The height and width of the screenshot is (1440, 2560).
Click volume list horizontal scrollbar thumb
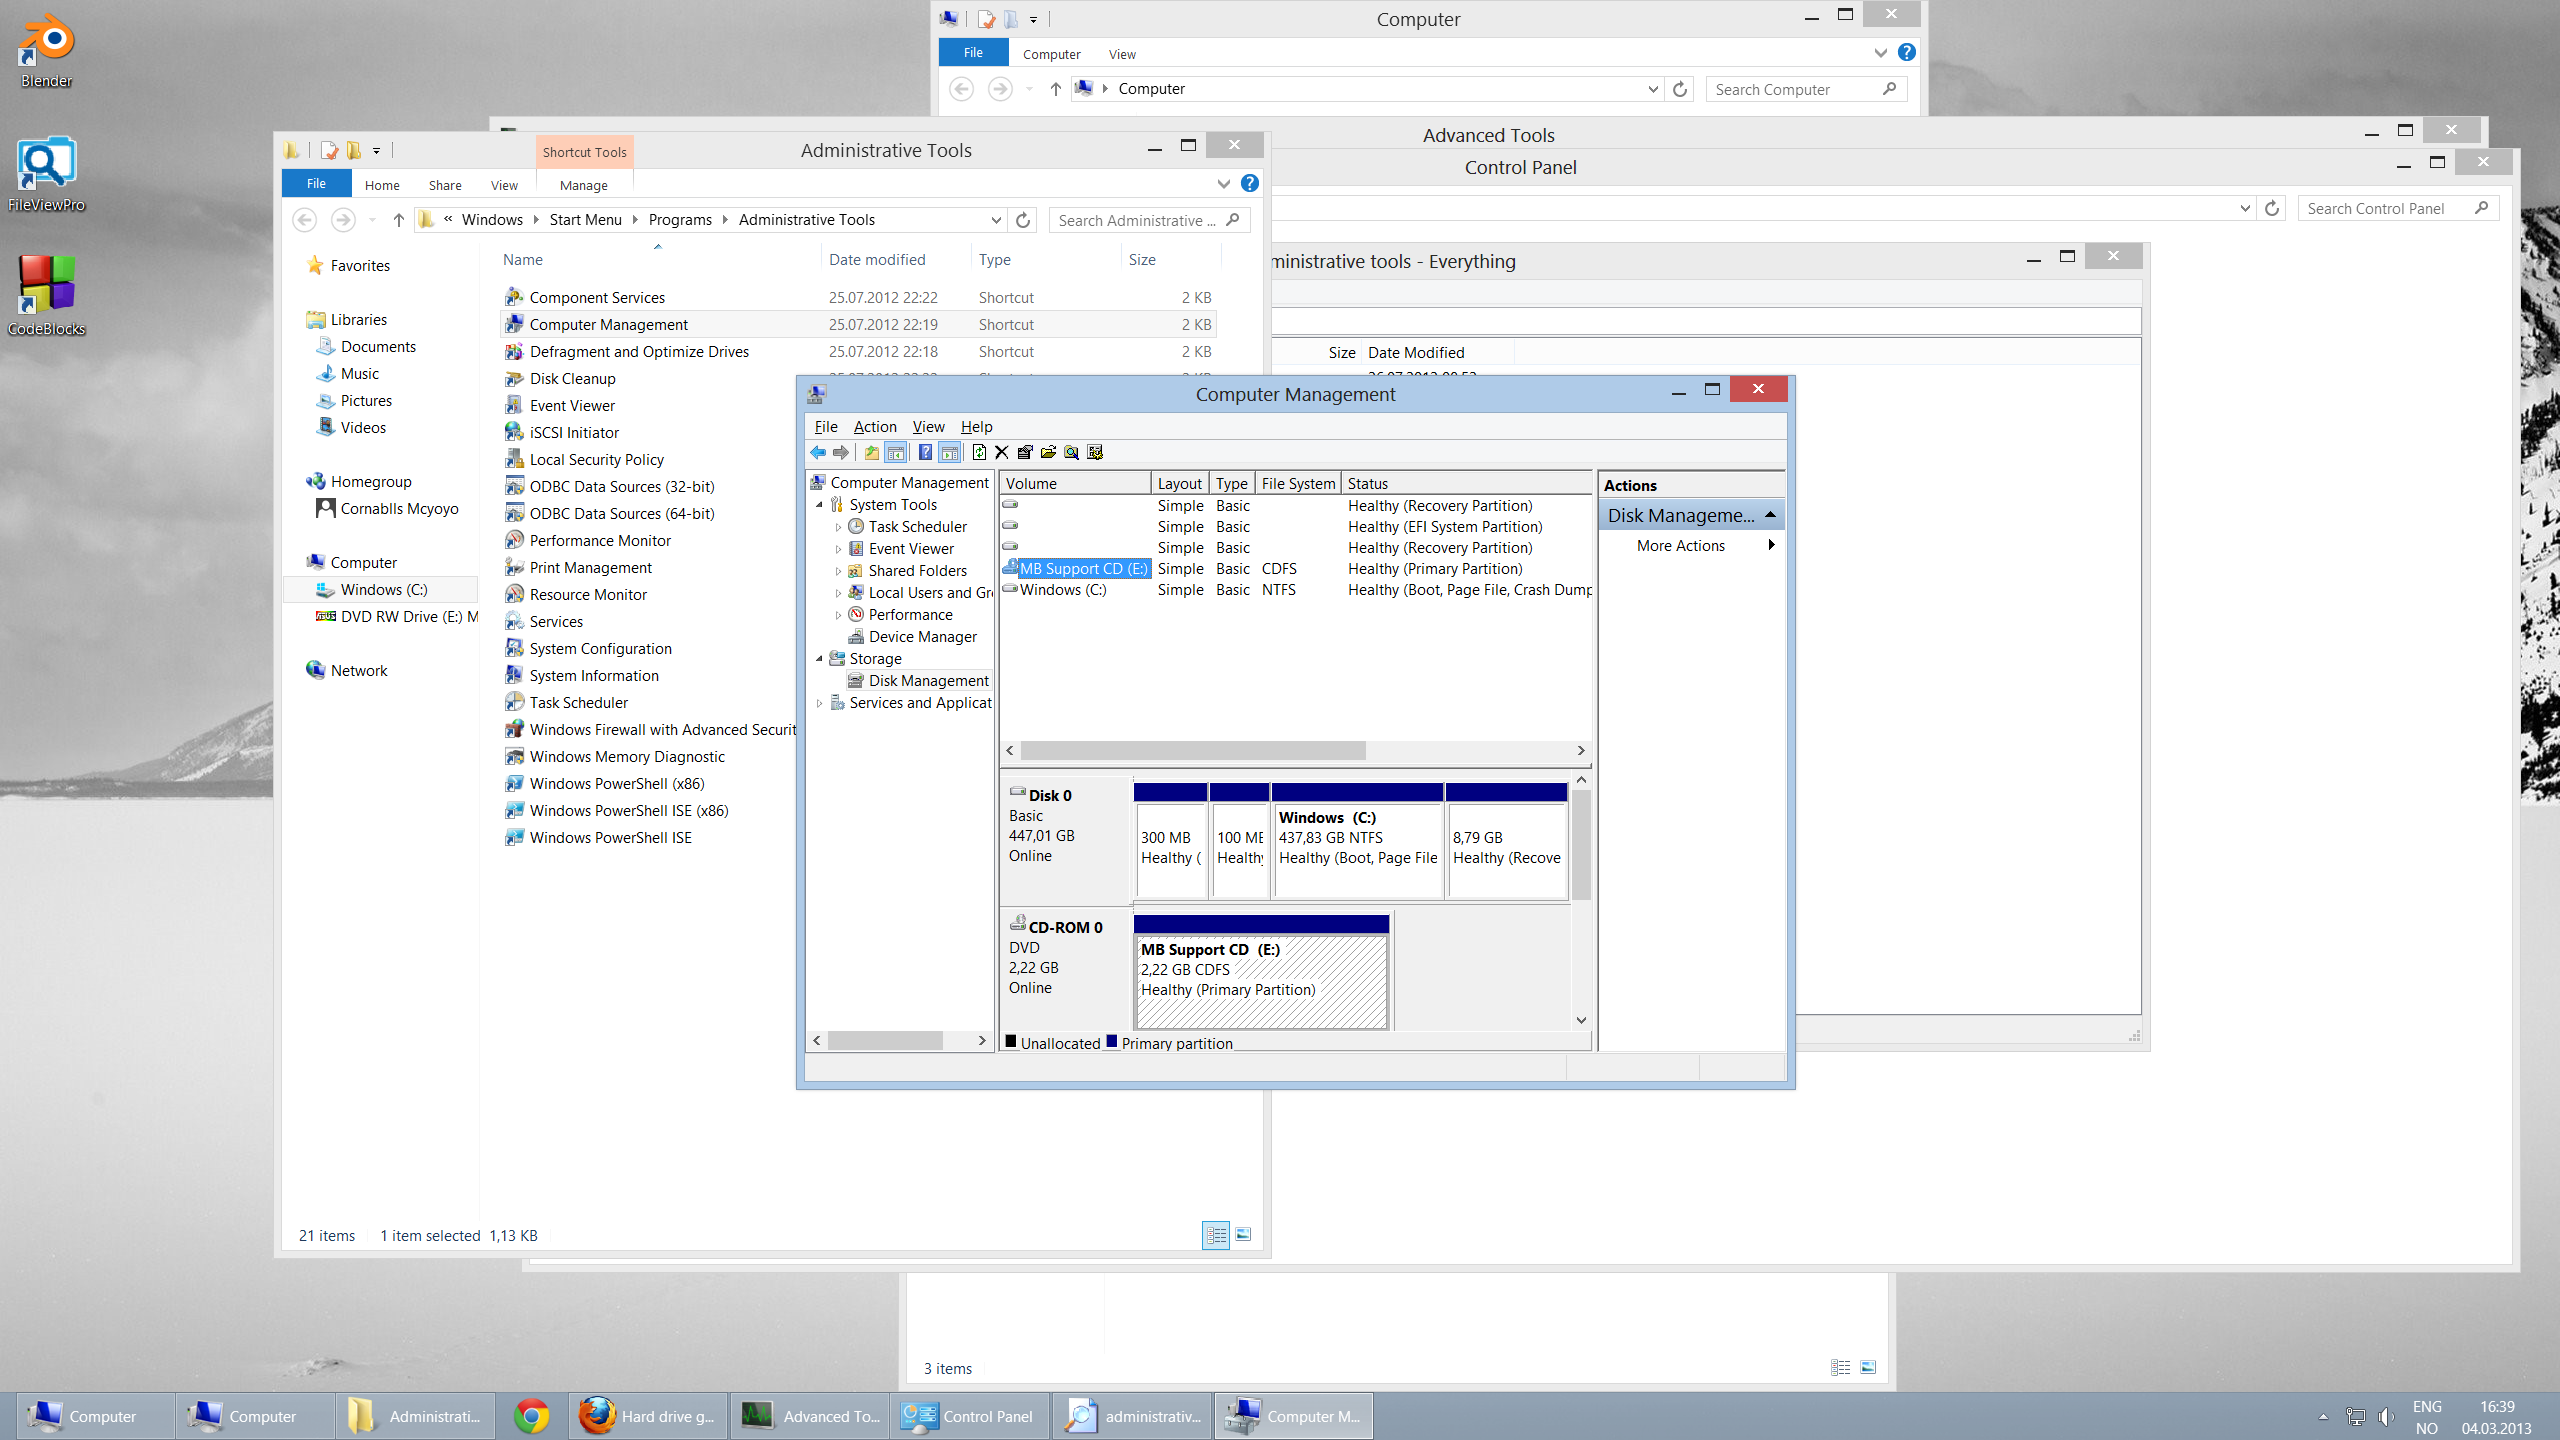coord(1193,751)
